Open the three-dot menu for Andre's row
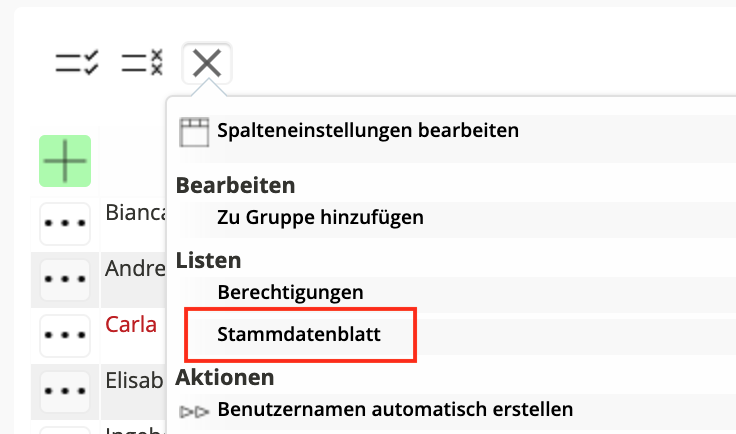Image resolution: width=736 pixels, height=434 pixels. (x=65, y=279)
